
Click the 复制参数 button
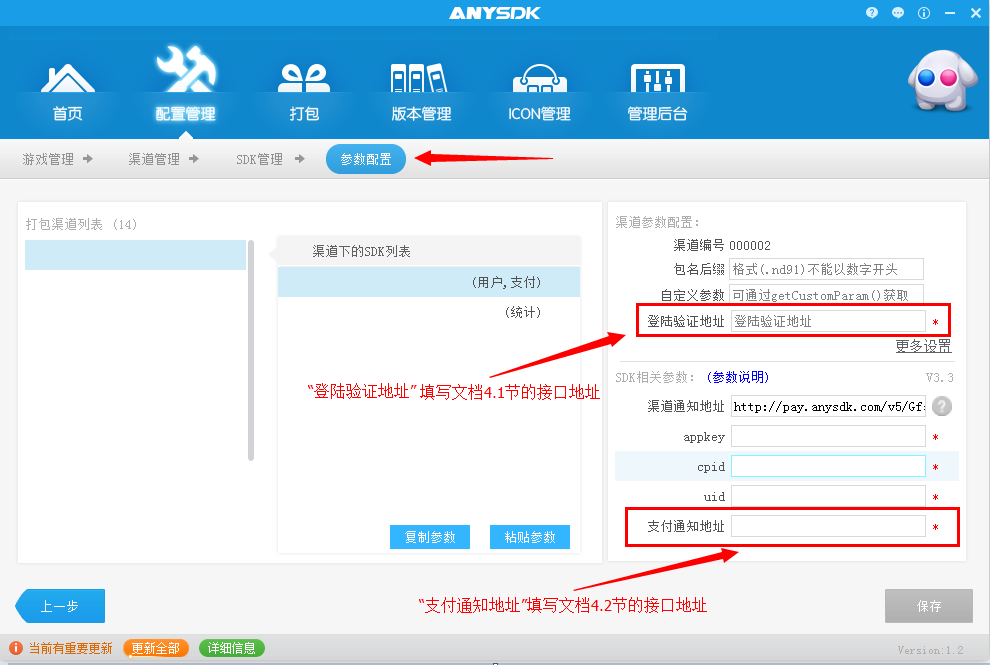(x=430, y=537)
